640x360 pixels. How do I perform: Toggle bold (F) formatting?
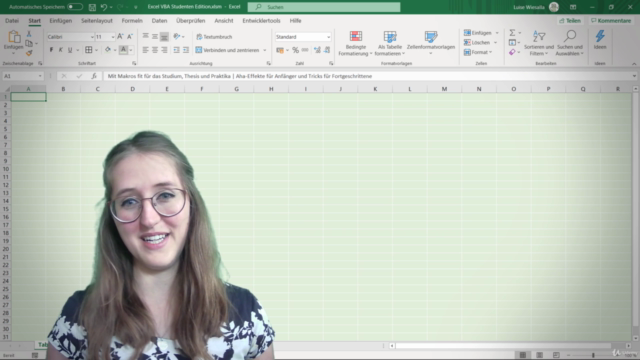click(51, 50)
